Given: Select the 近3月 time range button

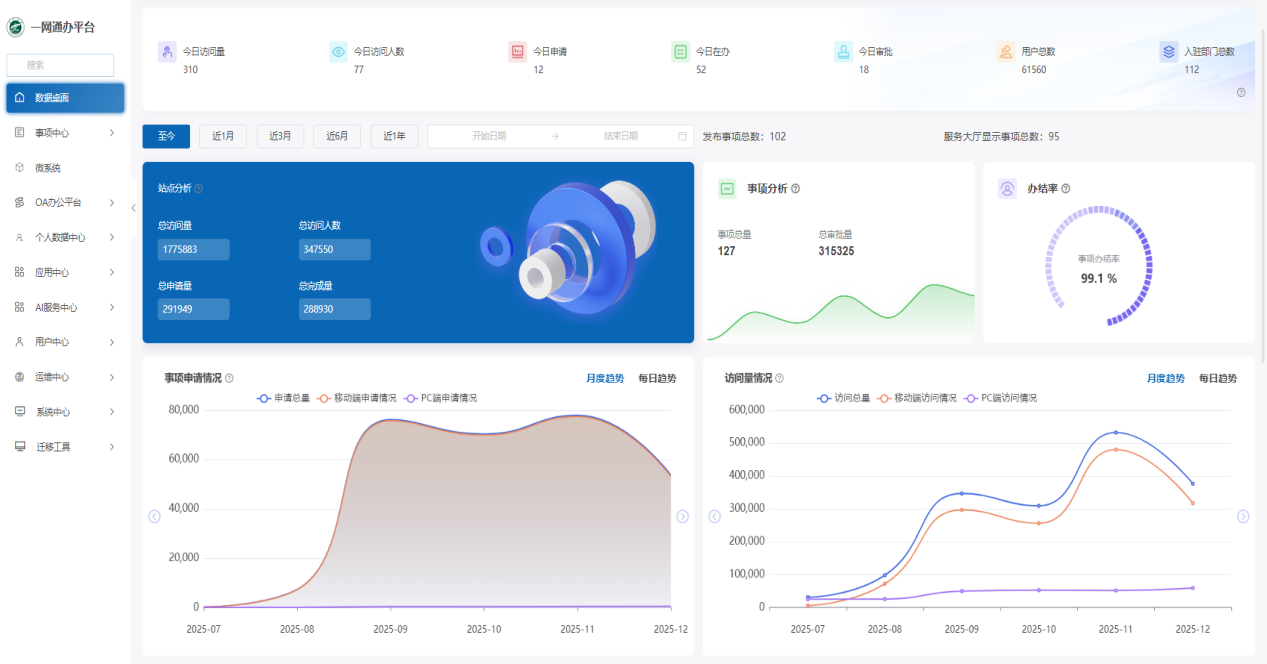Looking at the screenshot, I should click(x=280, y=136).
